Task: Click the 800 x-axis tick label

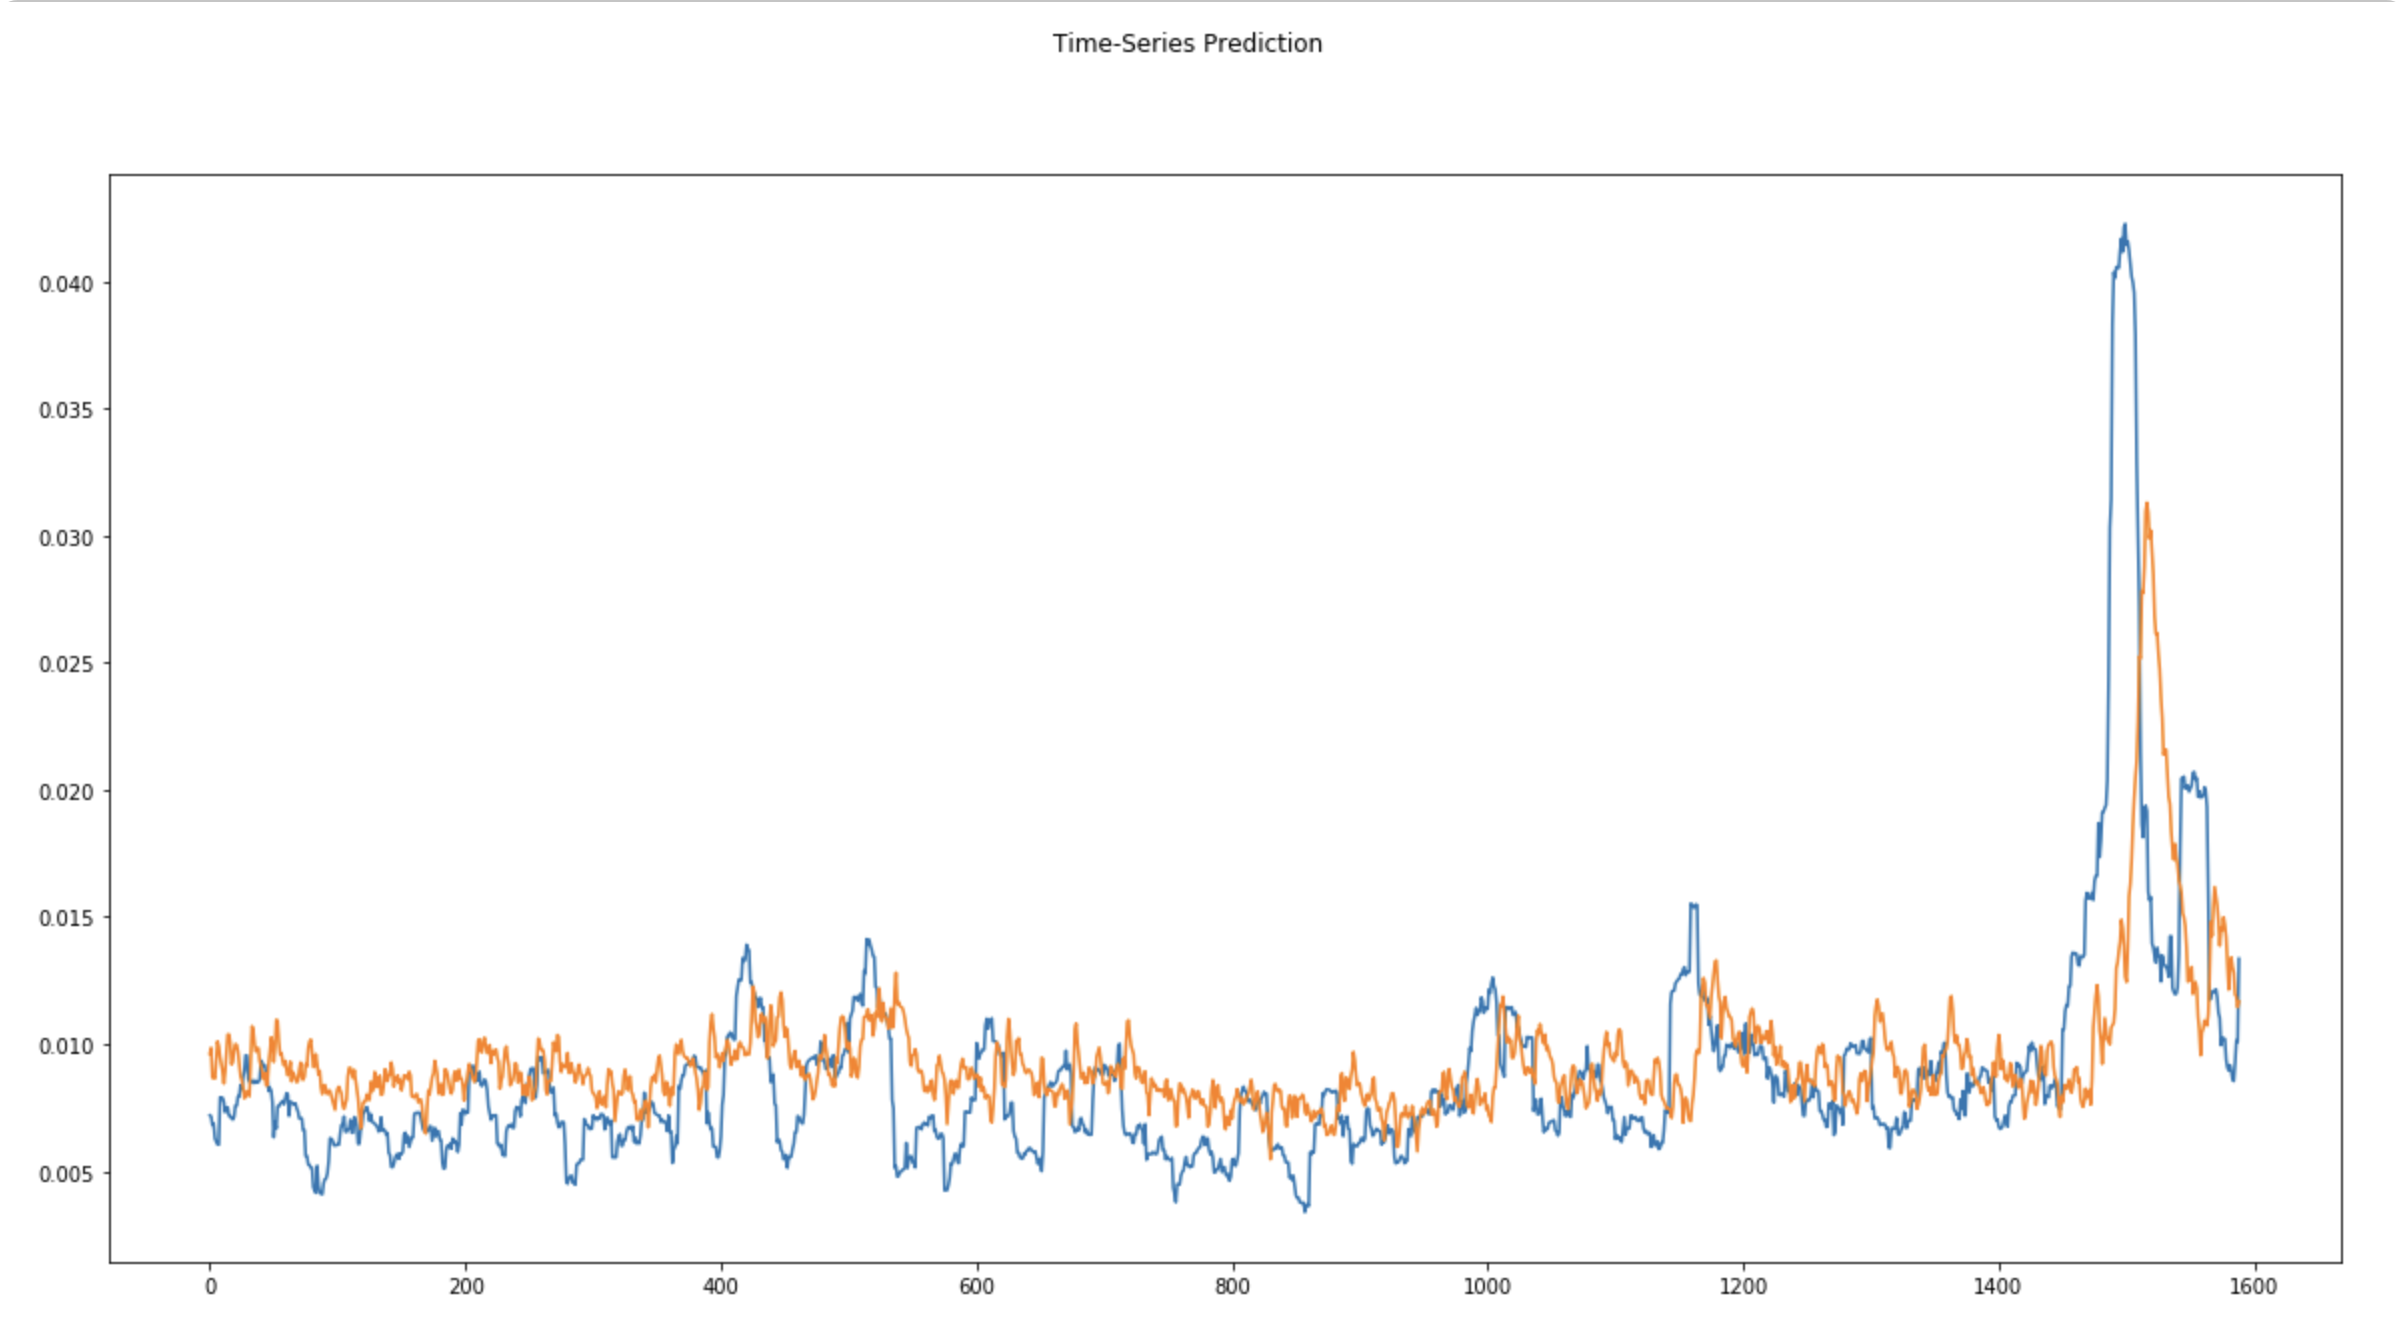Action: (1232, 1287)
